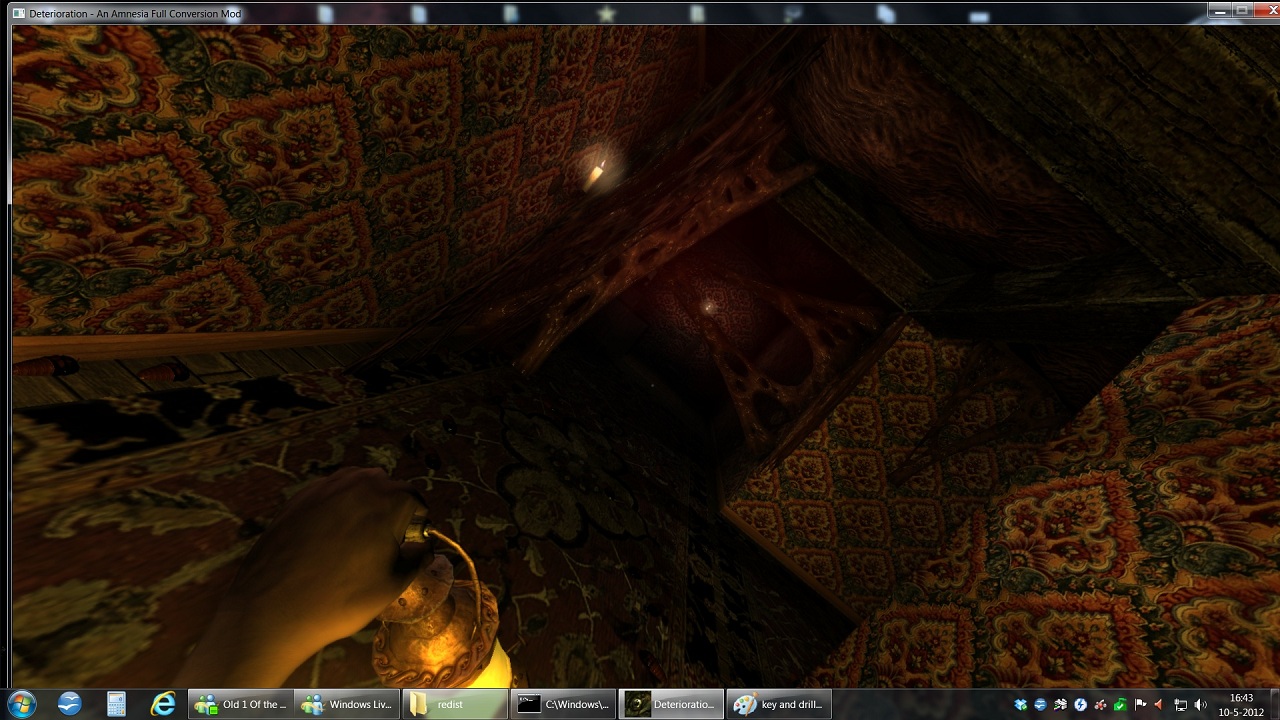The width and height of the screenshot is (1280, 720).
Task: Open Action Center flag icon in tray
Action: 1141,705
